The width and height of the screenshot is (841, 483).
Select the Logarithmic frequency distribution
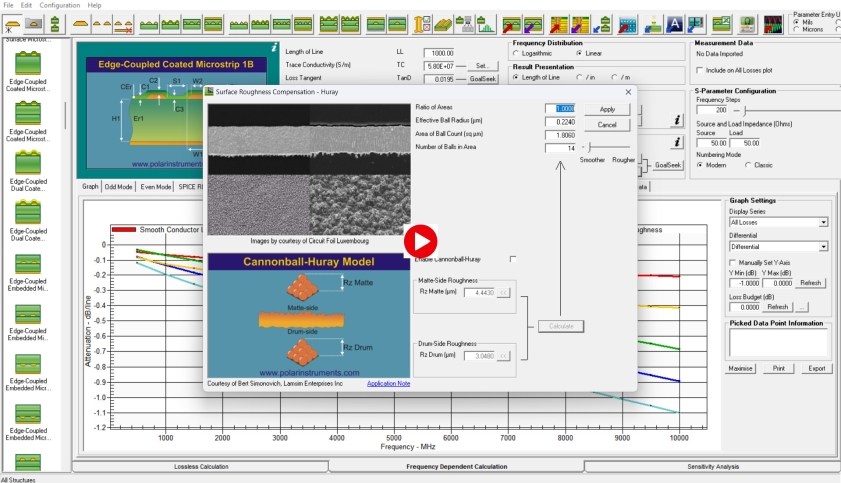tap(515, 54)
